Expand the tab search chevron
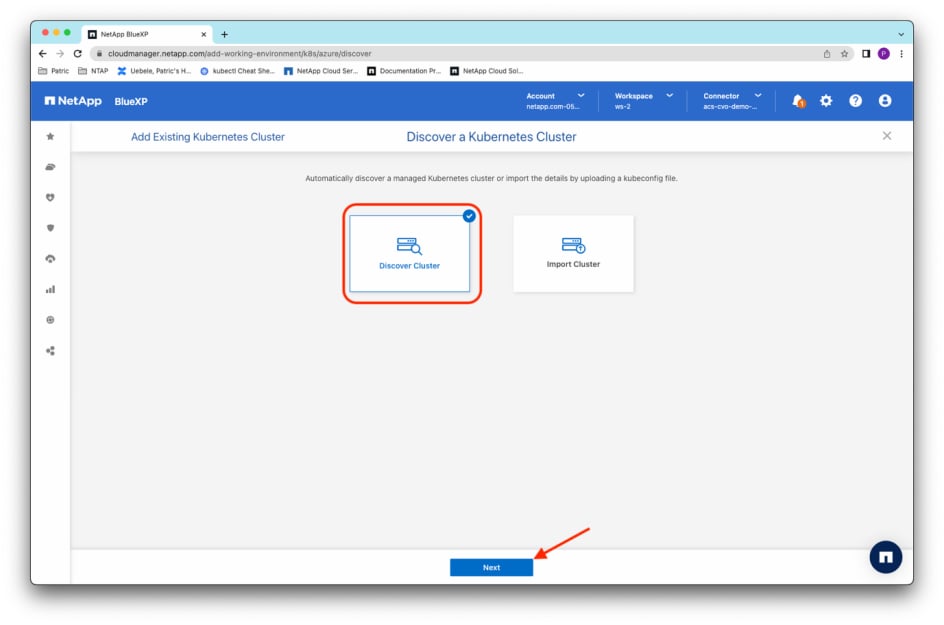Viewport: 944px width, 625px height. (x=901, y=34)
